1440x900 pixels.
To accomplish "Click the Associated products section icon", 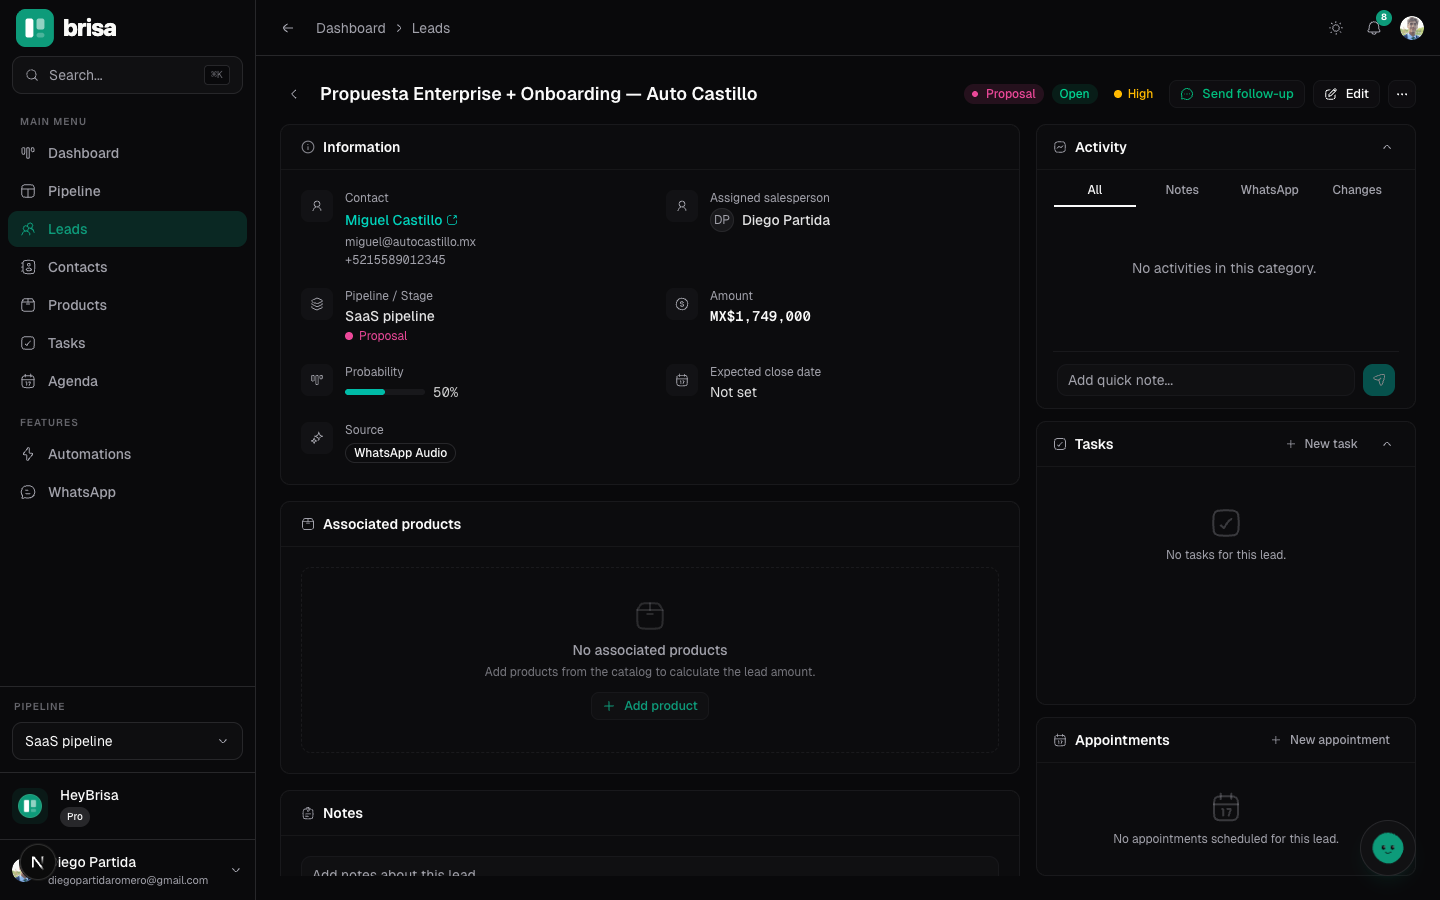I will coord(308,524).
